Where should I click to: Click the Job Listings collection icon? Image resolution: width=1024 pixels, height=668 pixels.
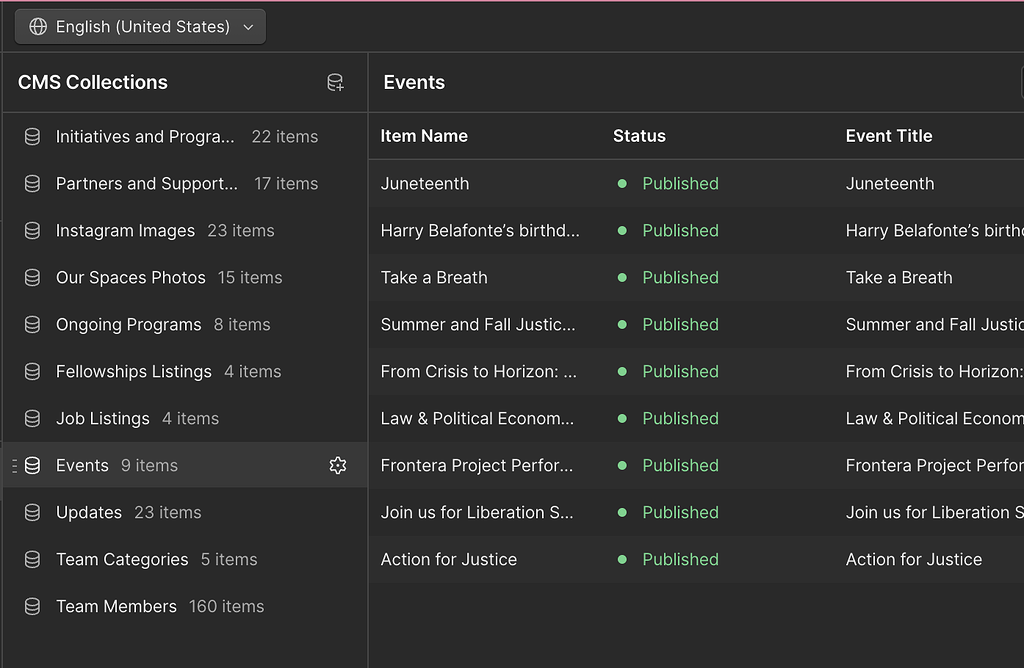click(31, 418)
